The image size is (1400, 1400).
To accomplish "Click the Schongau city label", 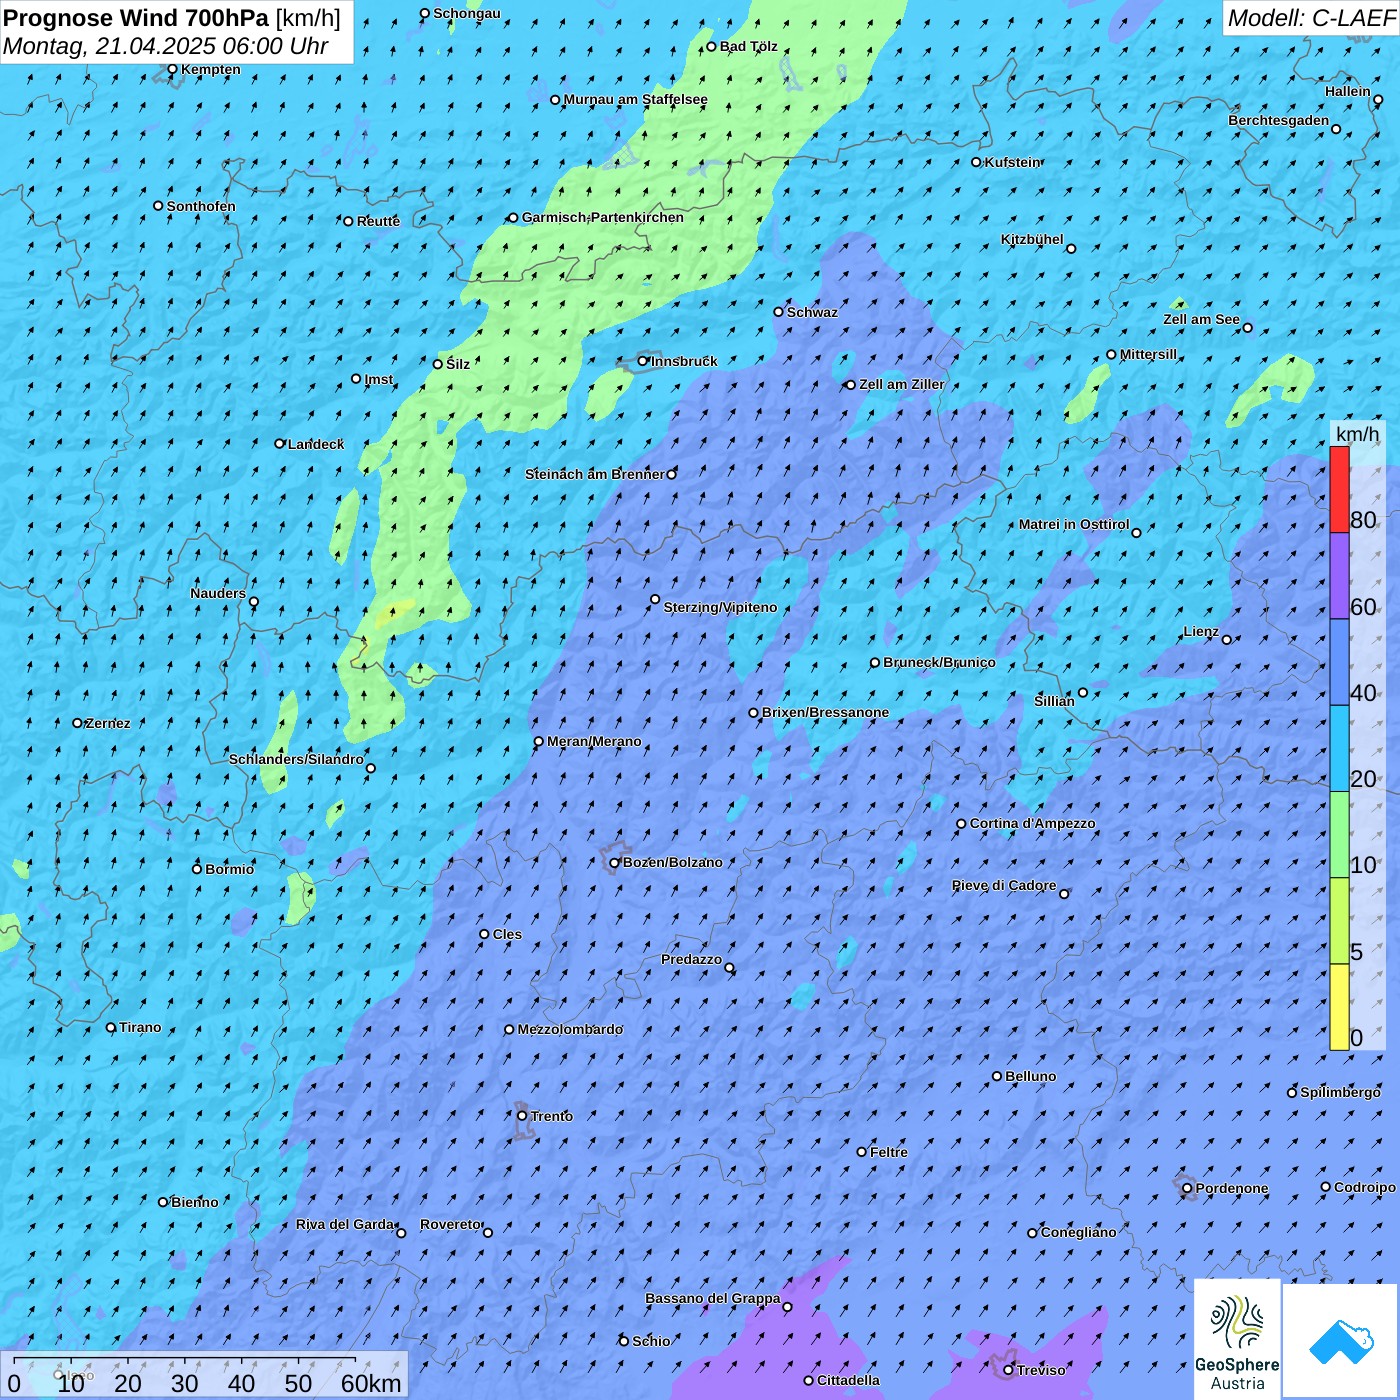I will pyautogui.click(x=467, y=13).
